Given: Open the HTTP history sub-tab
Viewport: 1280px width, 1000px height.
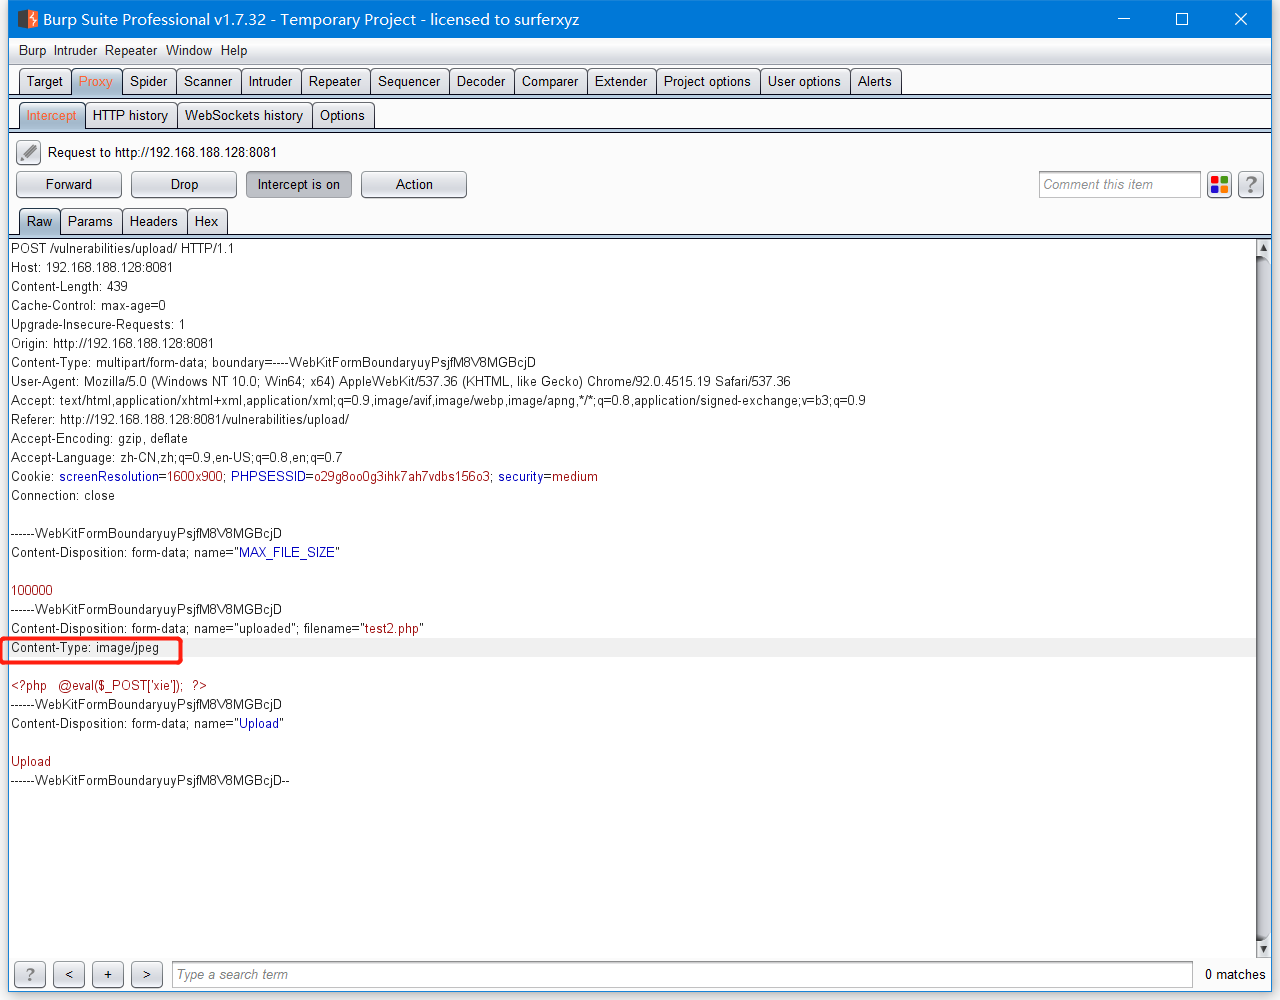Looking at the screenshot, I should [130, 116].
